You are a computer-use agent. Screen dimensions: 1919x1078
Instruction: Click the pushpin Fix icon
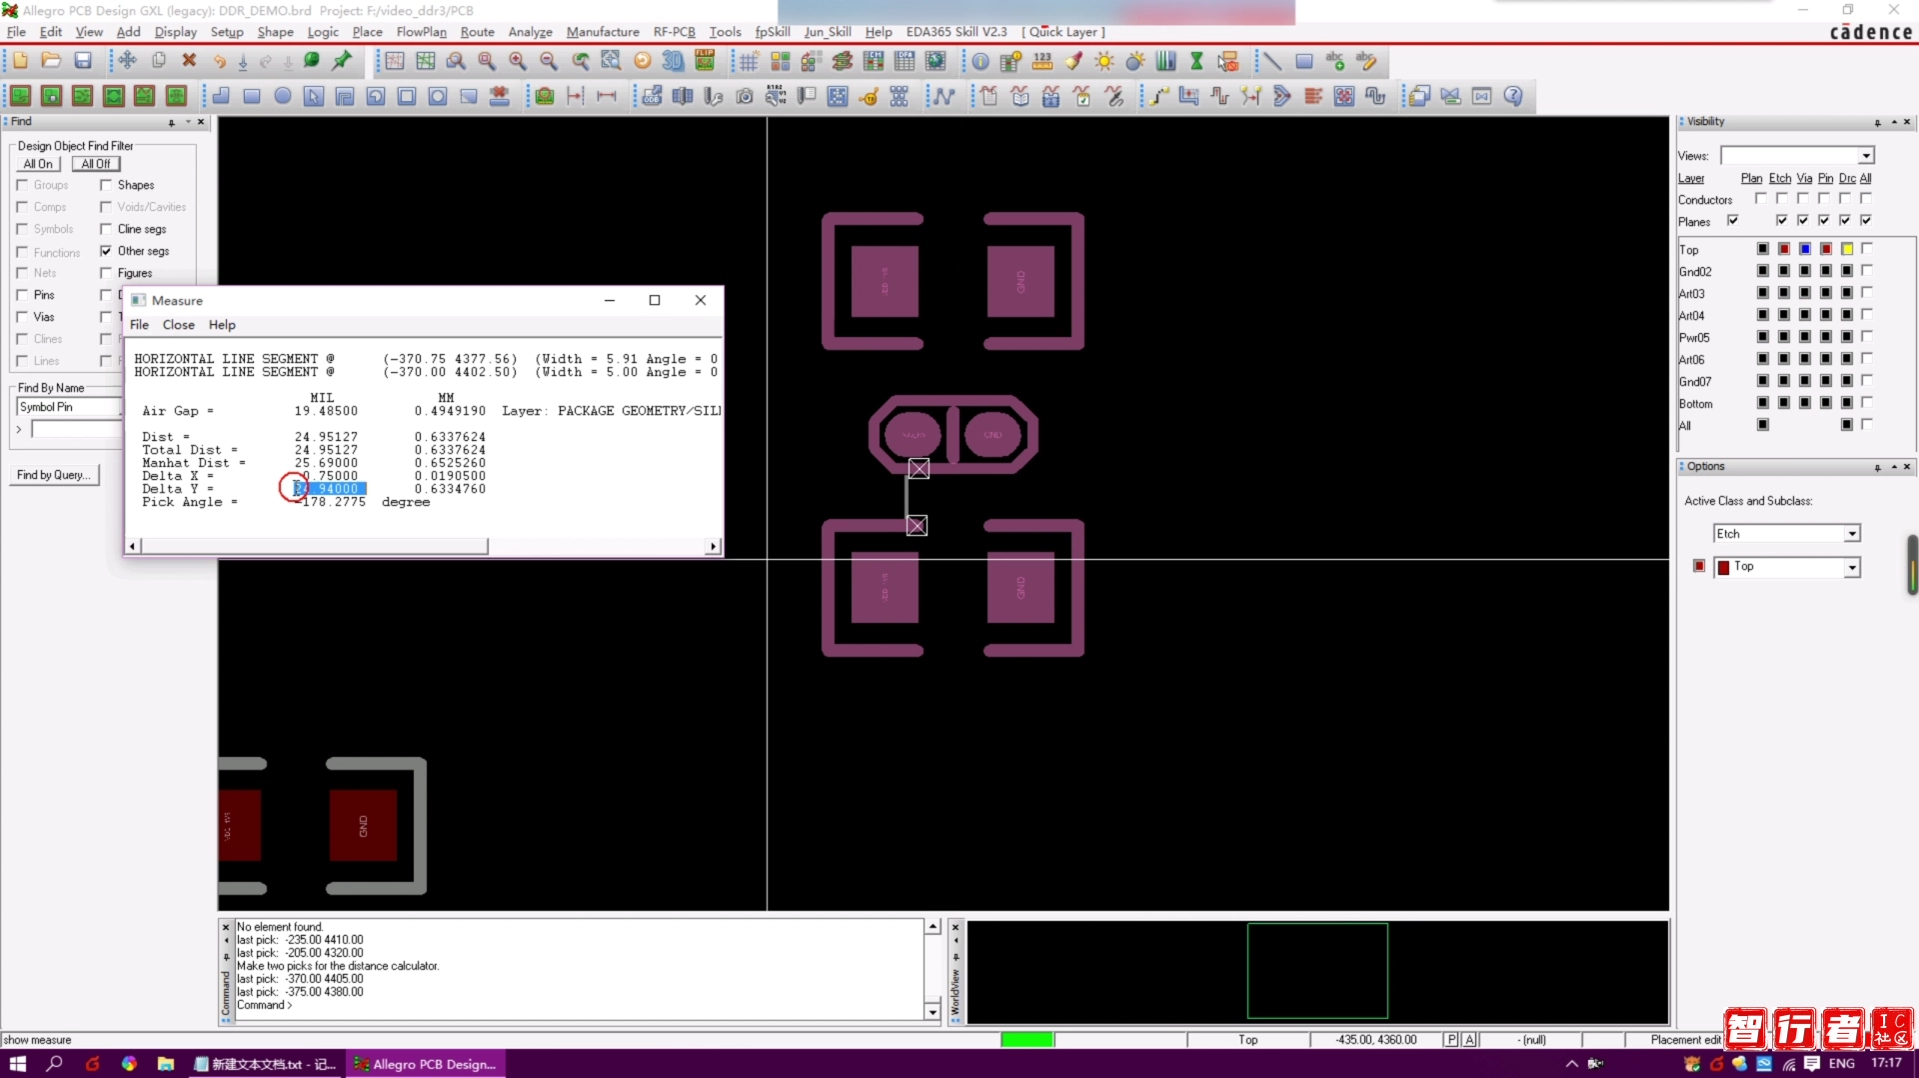[x=342, y=61]
